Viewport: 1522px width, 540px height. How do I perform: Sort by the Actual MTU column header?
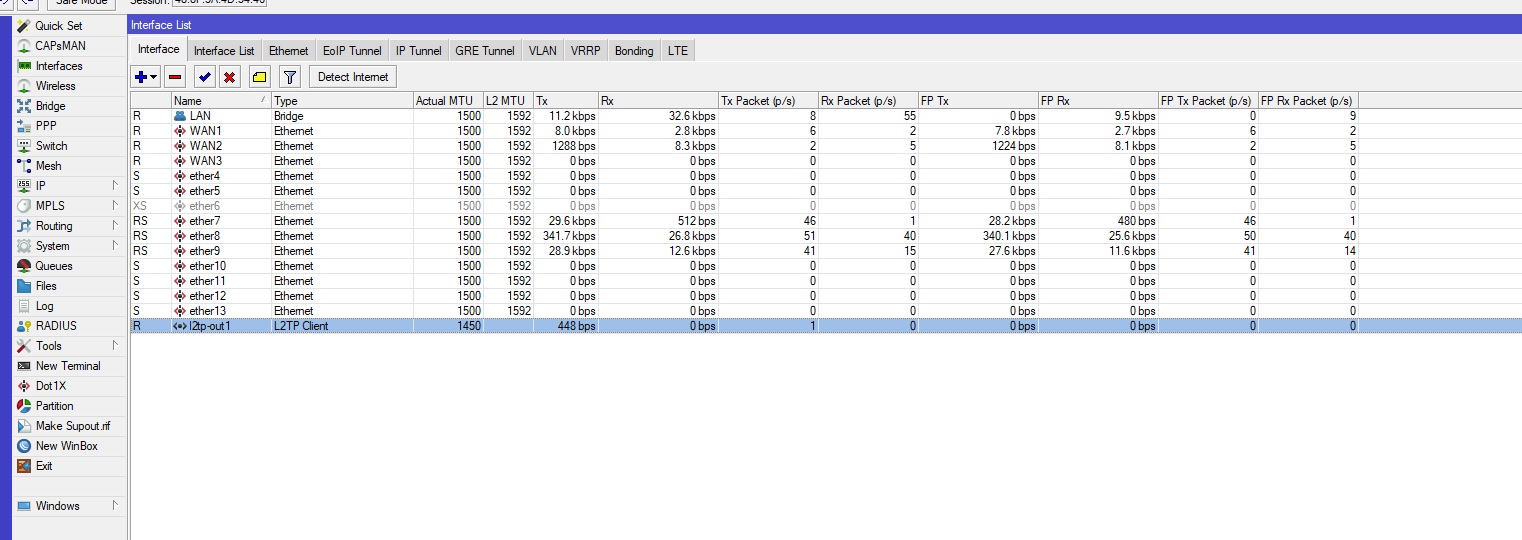[448, 101]
